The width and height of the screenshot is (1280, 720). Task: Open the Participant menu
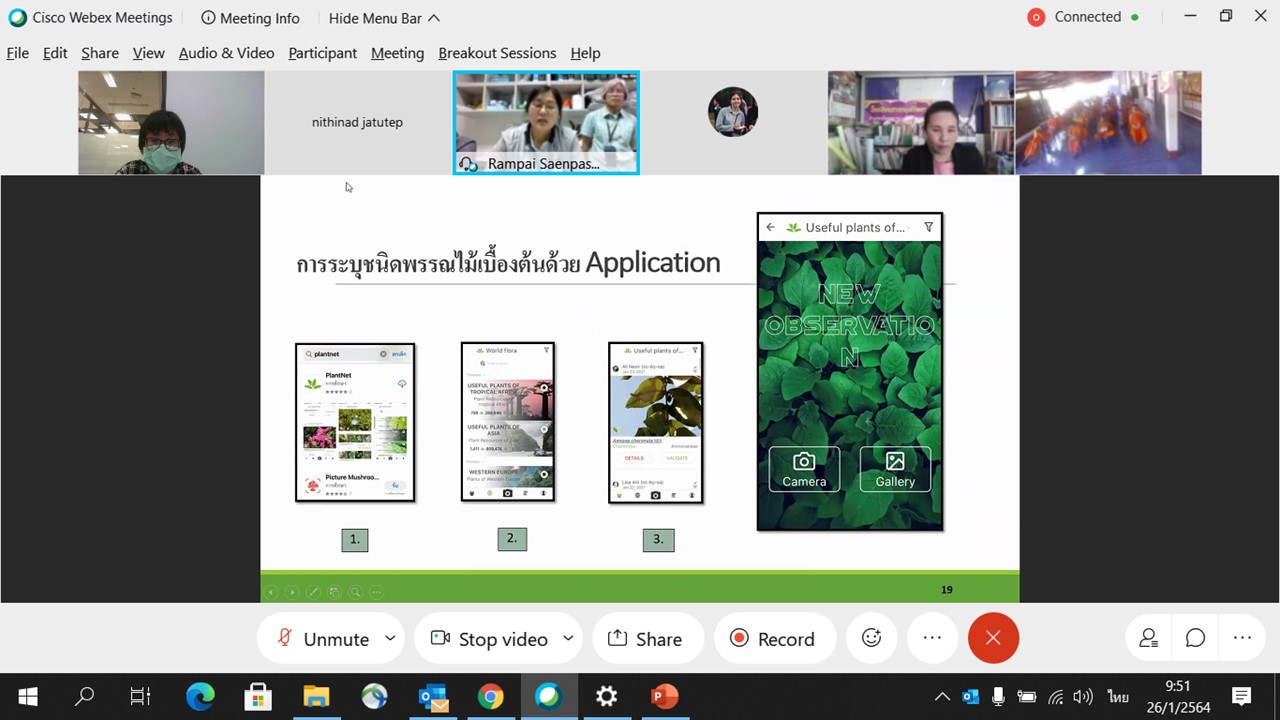322,53
